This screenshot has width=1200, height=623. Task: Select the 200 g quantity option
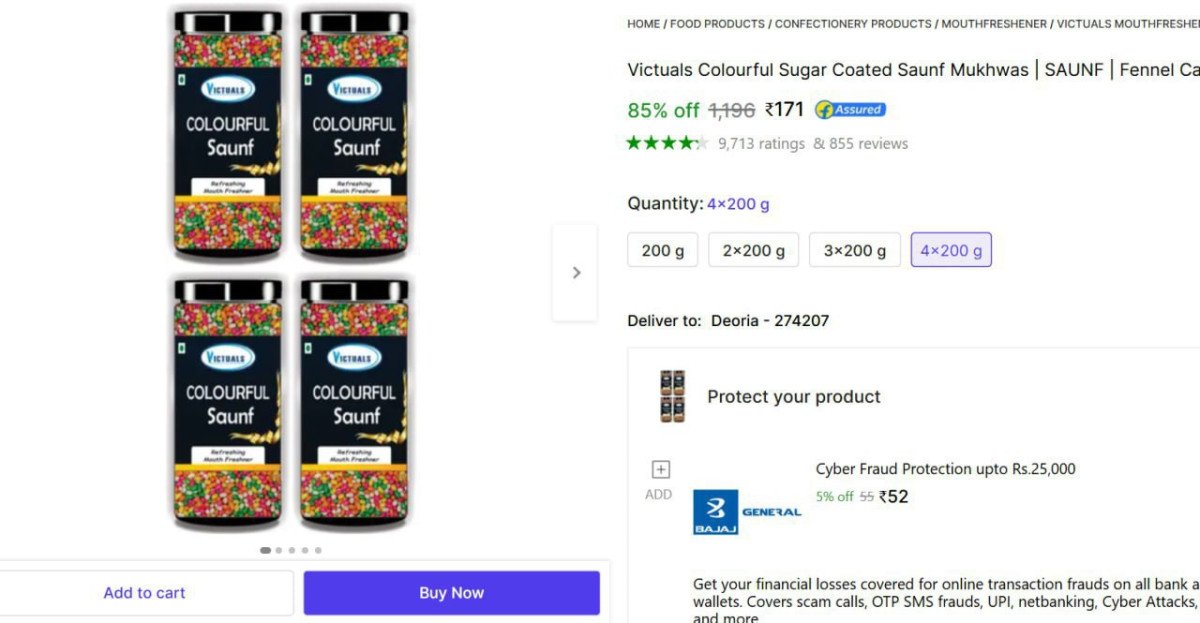click(663, 250)
